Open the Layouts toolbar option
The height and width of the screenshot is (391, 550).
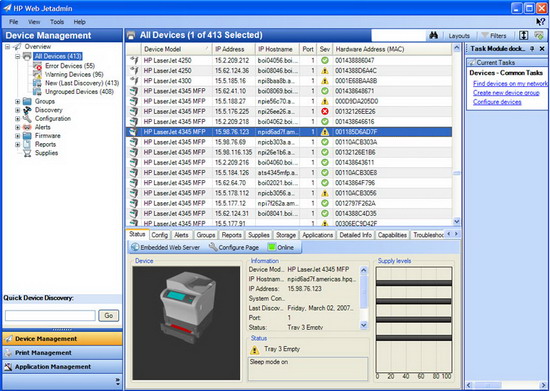click(x=459, y=36)
